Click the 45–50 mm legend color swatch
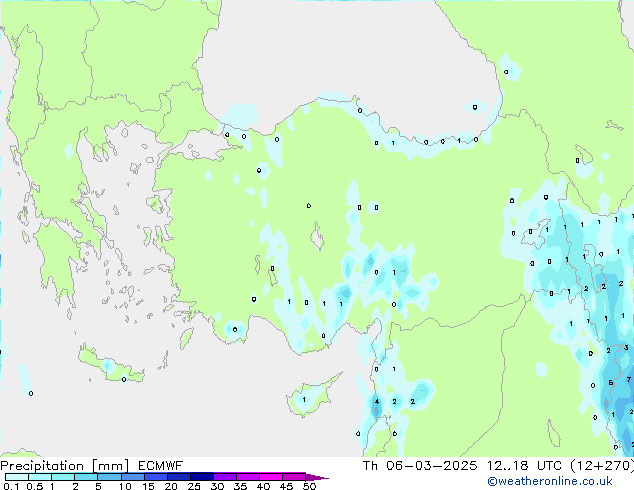This screenshot has height=490, width=634. point(294,477)
